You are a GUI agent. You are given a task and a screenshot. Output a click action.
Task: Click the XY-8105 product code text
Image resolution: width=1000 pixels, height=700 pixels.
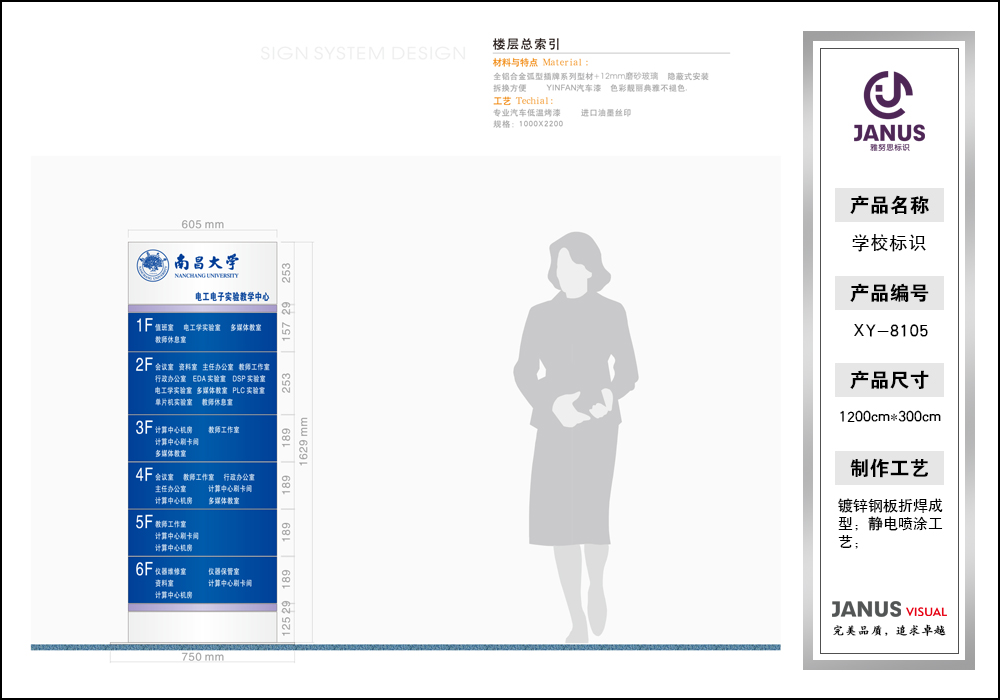(889, 330)
